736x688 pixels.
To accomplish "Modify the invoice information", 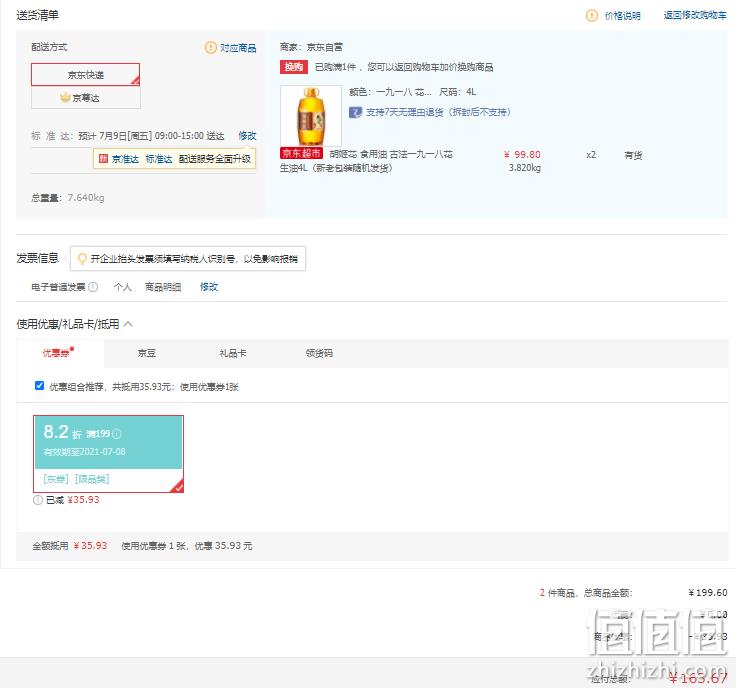I will [209, 287].
